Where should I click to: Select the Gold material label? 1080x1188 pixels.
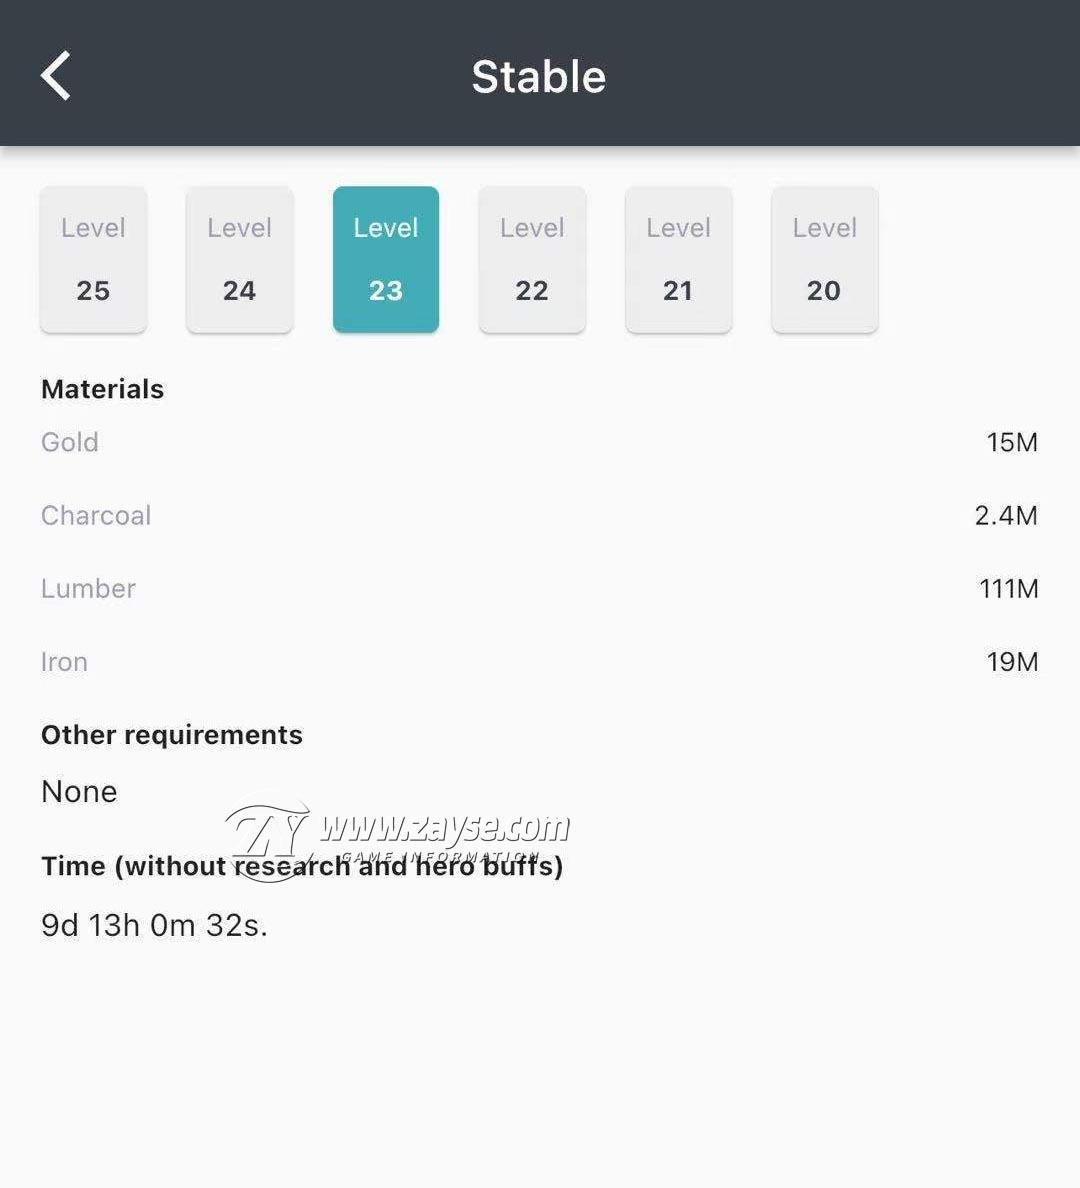[70, 442]
